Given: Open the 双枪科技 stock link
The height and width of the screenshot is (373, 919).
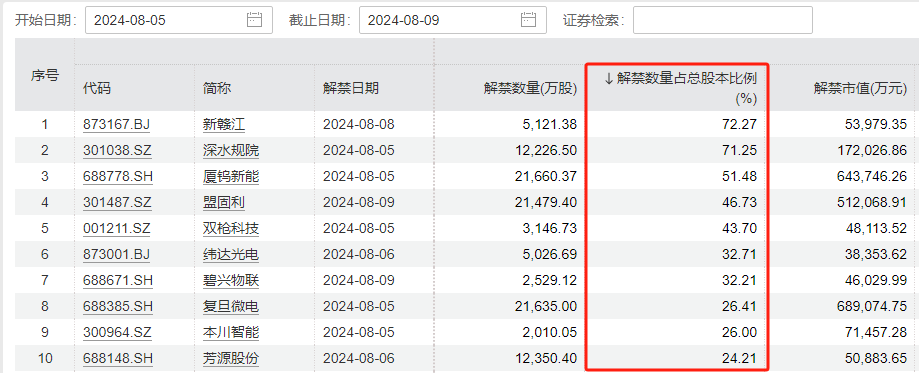Looking at the screenshot, I should tap(230, 228).
